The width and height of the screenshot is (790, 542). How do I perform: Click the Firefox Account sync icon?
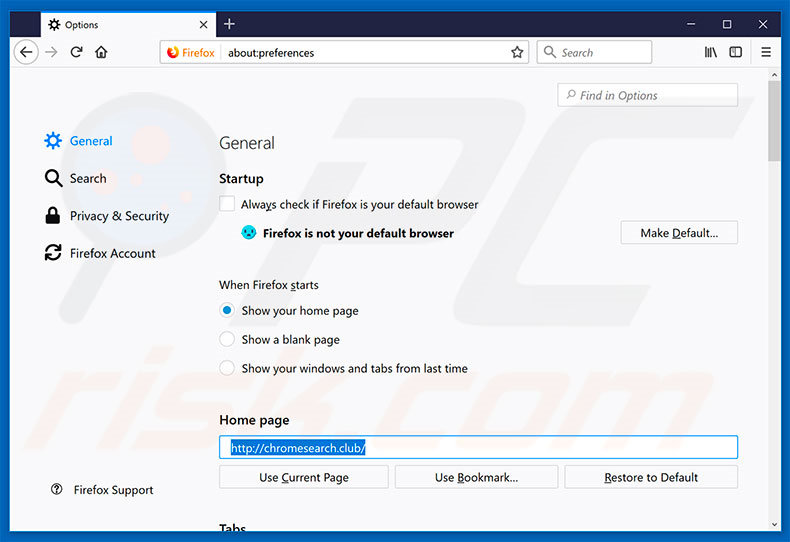pos(53,253)
